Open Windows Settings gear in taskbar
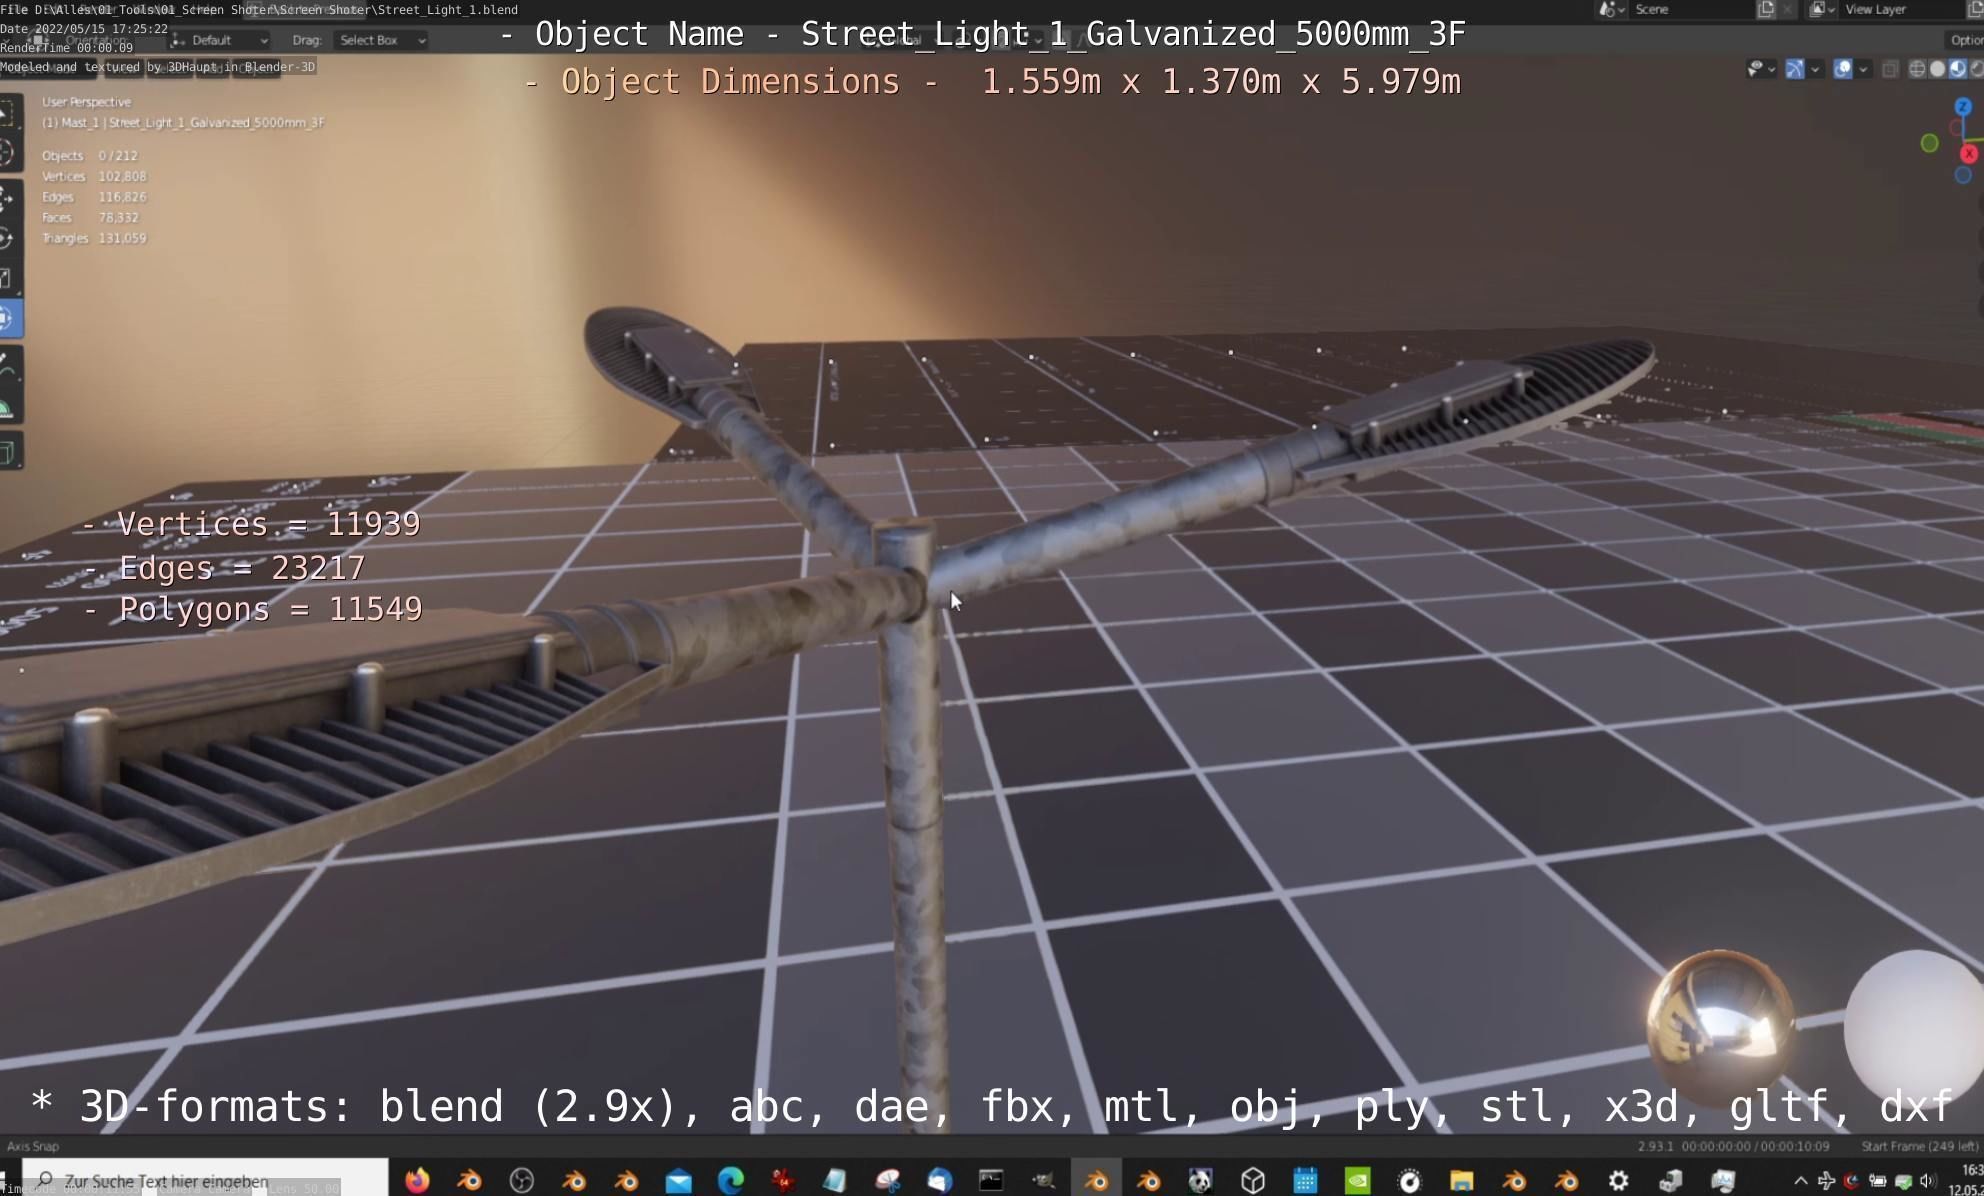This screenshot has height=1196, width=1984. (x=1618, y=1181)
